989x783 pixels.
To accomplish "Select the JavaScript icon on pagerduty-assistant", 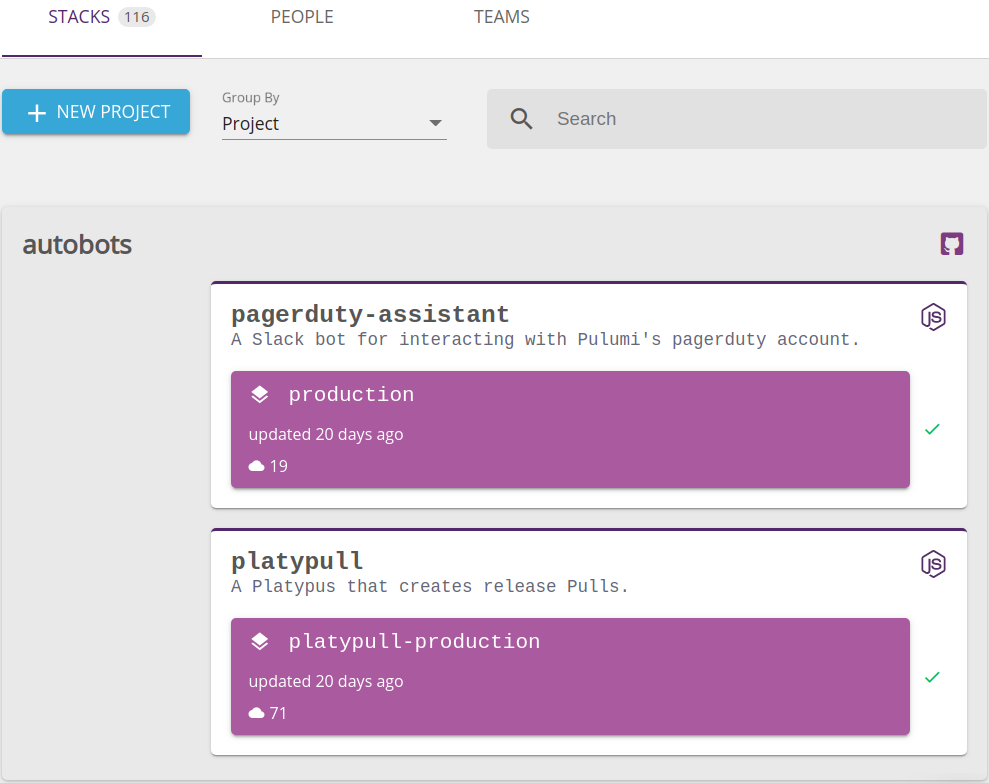I will pos(932,317).
